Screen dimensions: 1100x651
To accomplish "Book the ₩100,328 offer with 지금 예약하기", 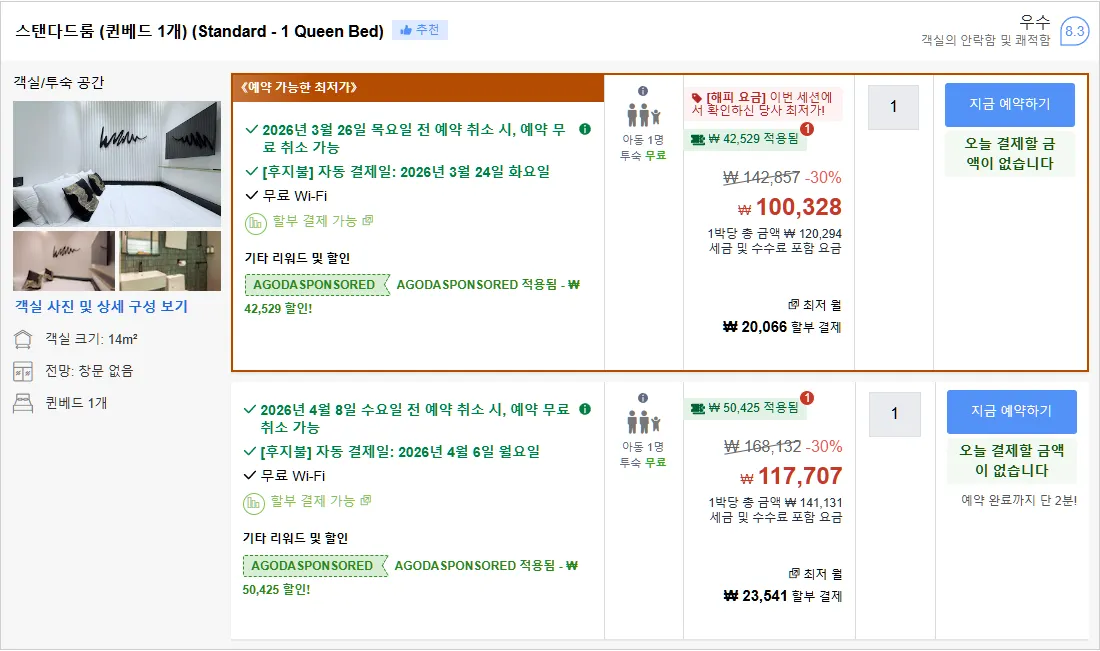I will [x=1010, y=105].
